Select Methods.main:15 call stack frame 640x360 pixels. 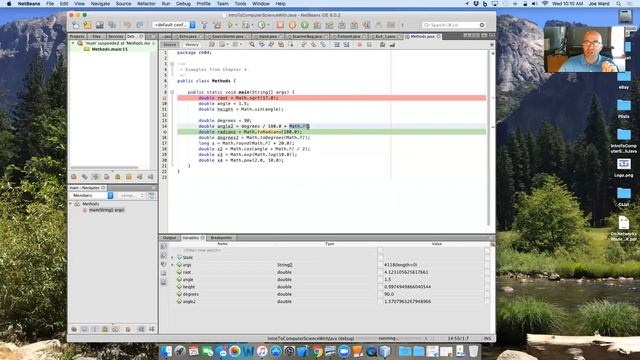click(x=109, y=49)
